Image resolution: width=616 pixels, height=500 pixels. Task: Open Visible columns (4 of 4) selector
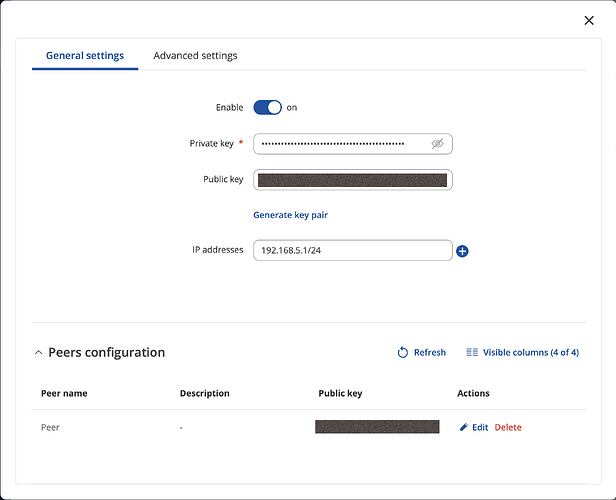[x=522, y=352]
